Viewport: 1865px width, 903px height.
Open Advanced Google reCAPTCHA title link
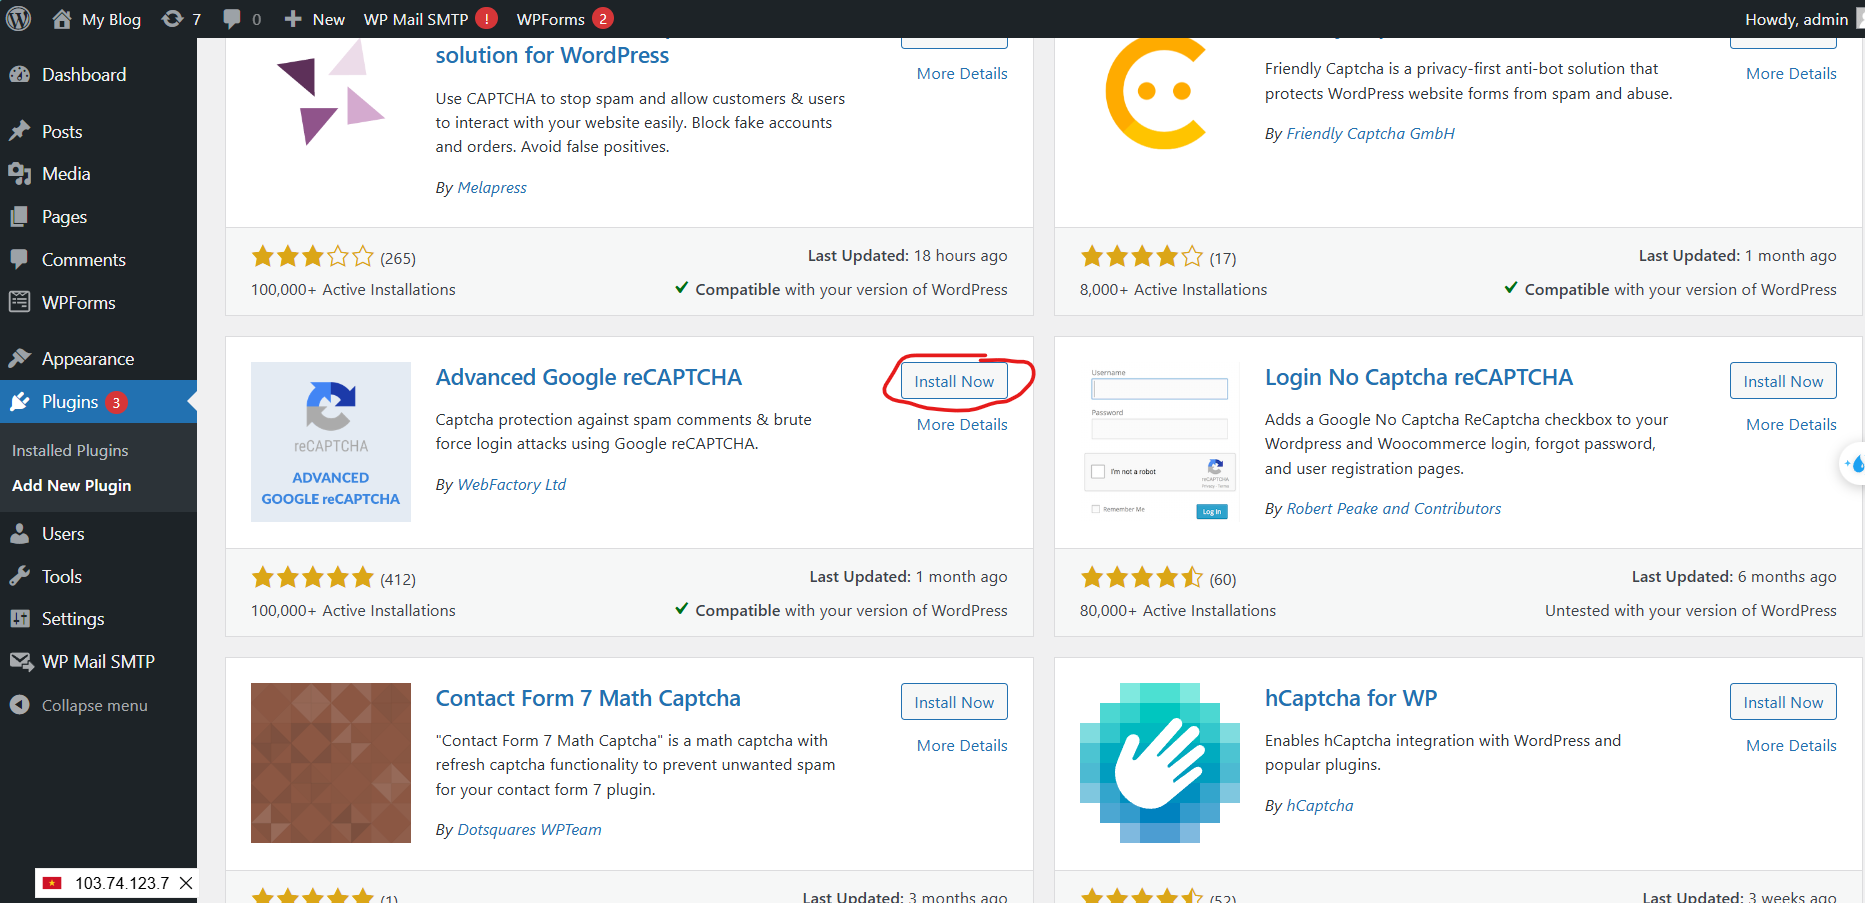(589, 378)
